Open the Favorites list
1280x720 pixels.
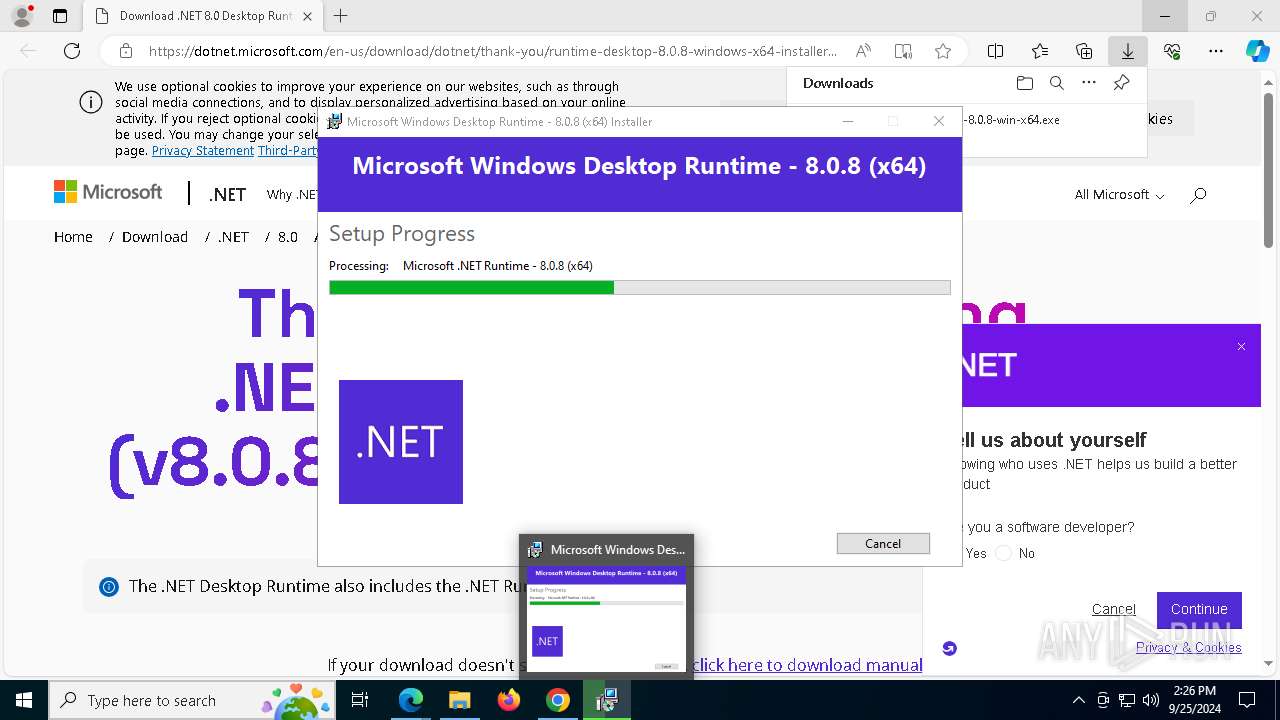(1040, 51)
